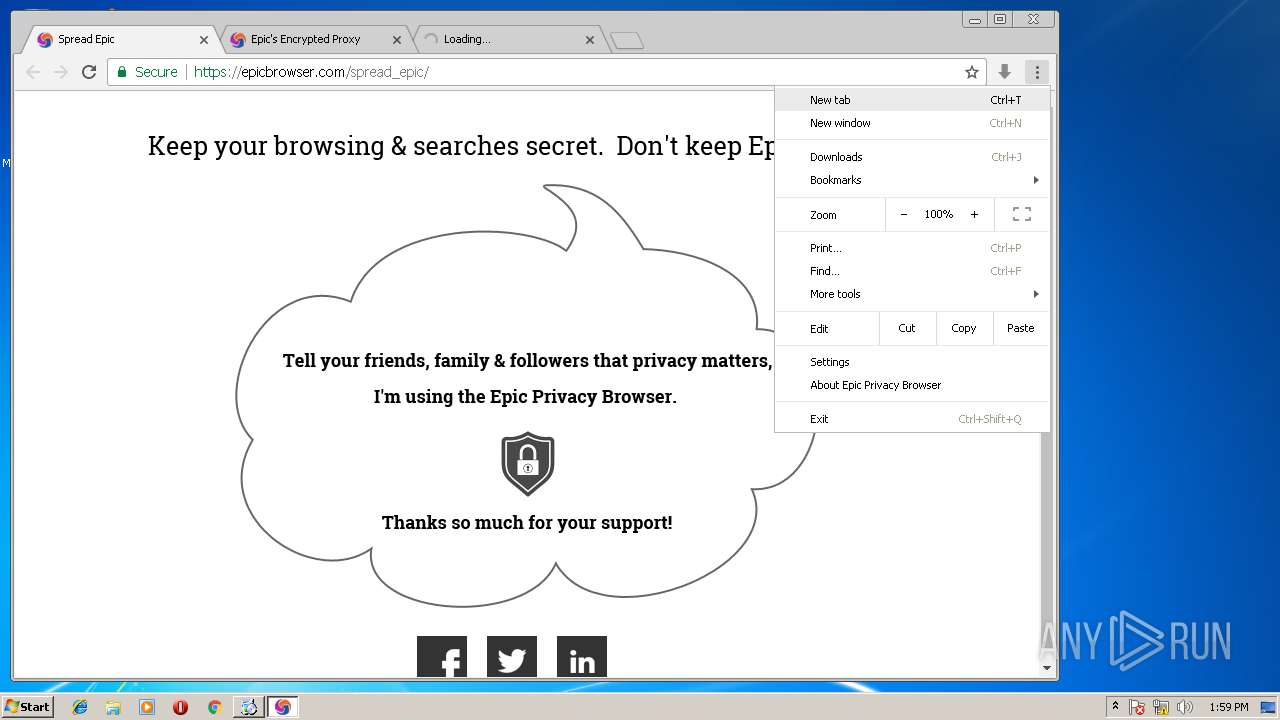
Task: Open the media player taskbar icon
Action: (x=147, y=707)
